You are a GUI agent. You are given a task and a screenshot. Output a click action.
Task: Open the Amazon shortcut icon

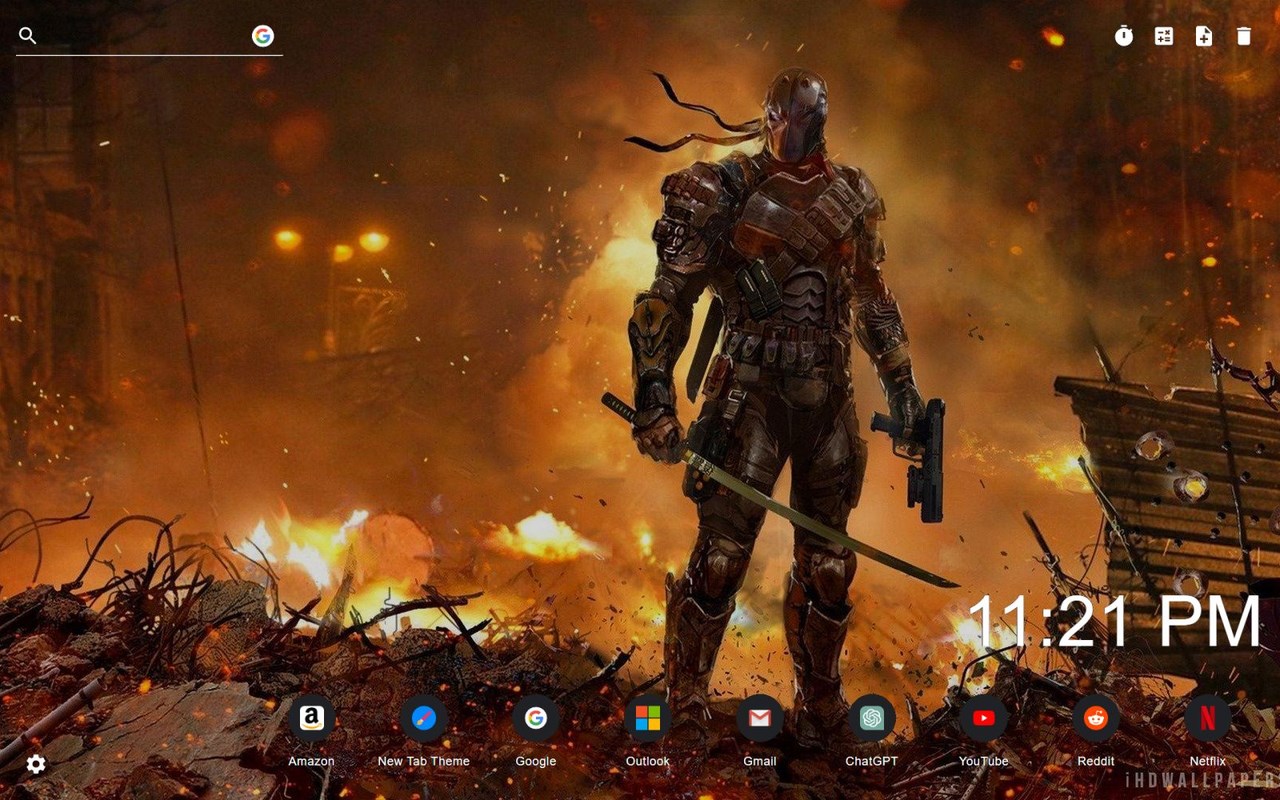pos(312,718)
